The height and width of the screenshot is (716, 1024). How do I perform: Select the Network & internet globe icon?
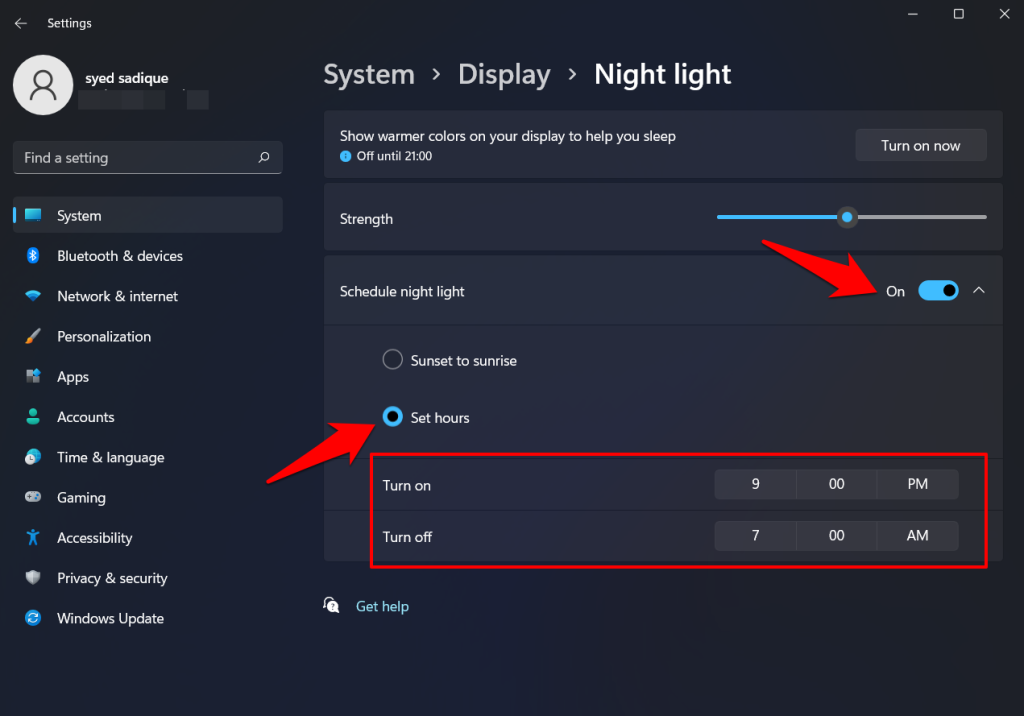[31, 296]
